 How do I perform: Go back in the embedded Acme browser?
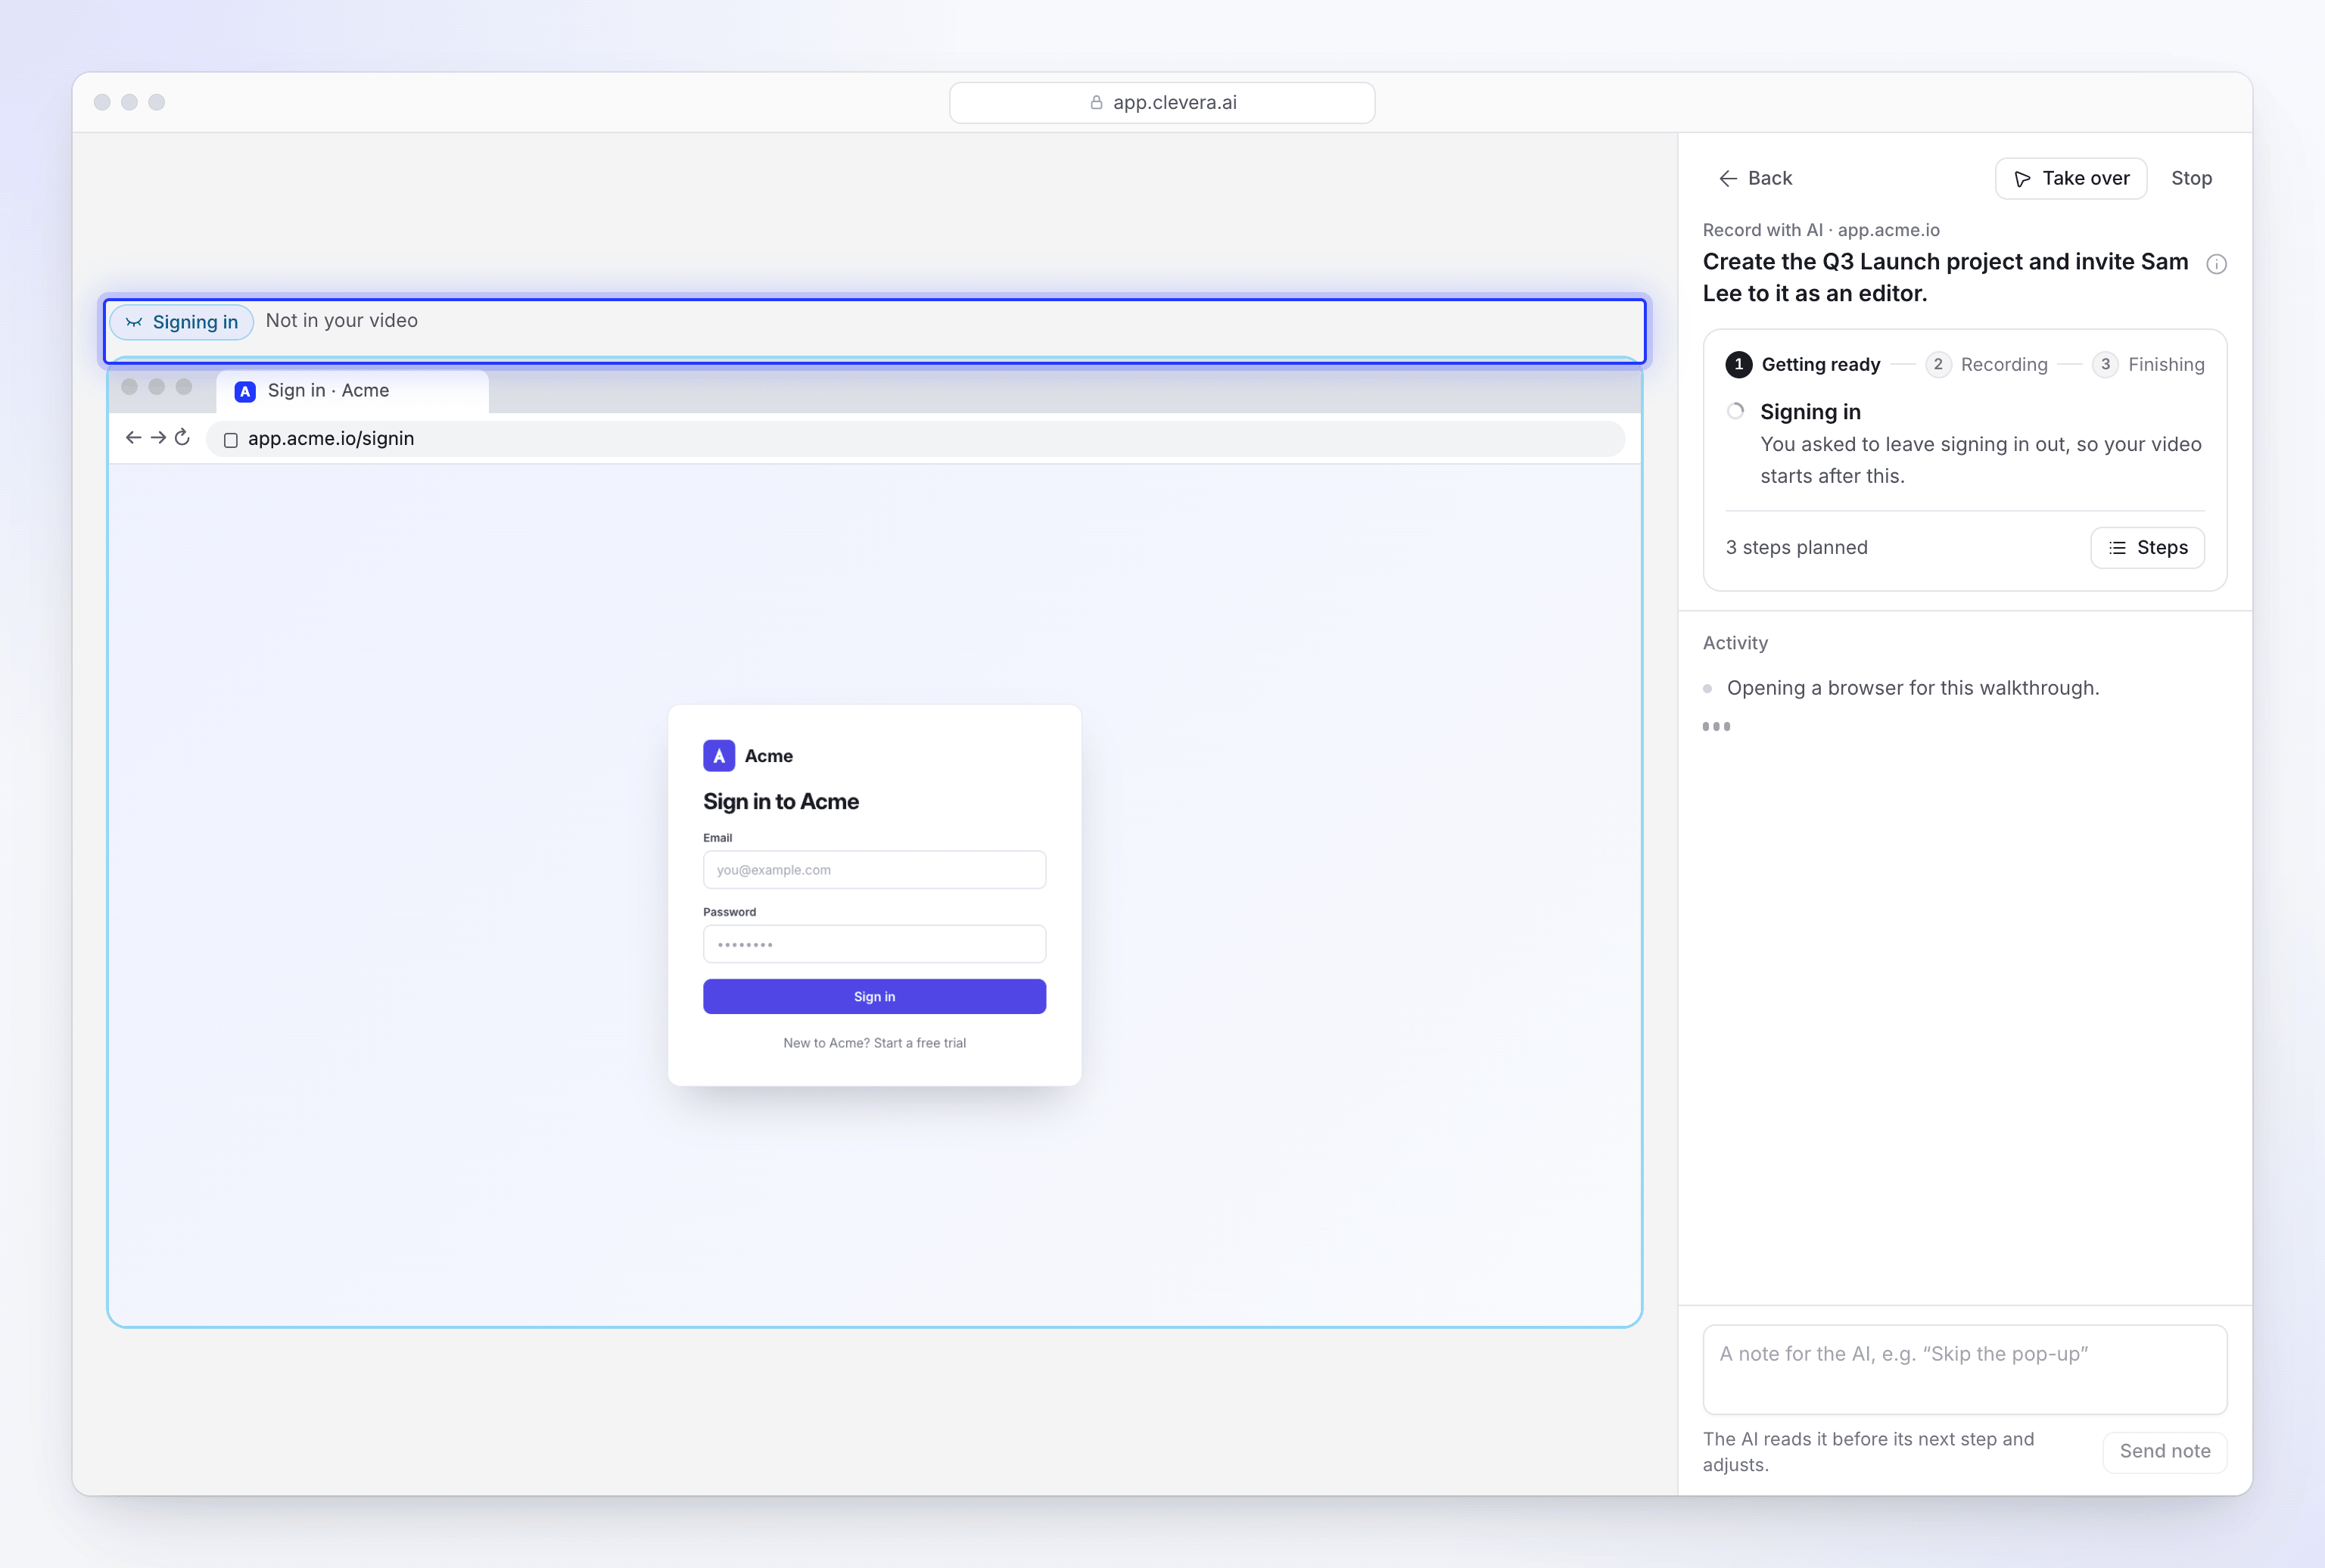click(x=133, y=438)
